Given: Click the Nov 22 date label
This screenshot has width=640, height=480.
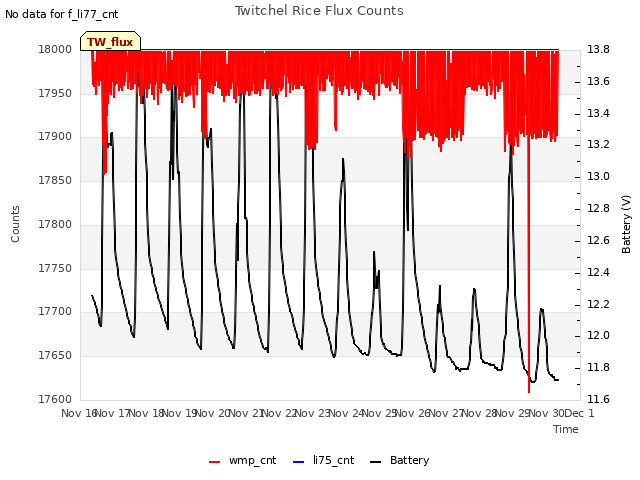Looking at the screenshot, I should [280, 413].
